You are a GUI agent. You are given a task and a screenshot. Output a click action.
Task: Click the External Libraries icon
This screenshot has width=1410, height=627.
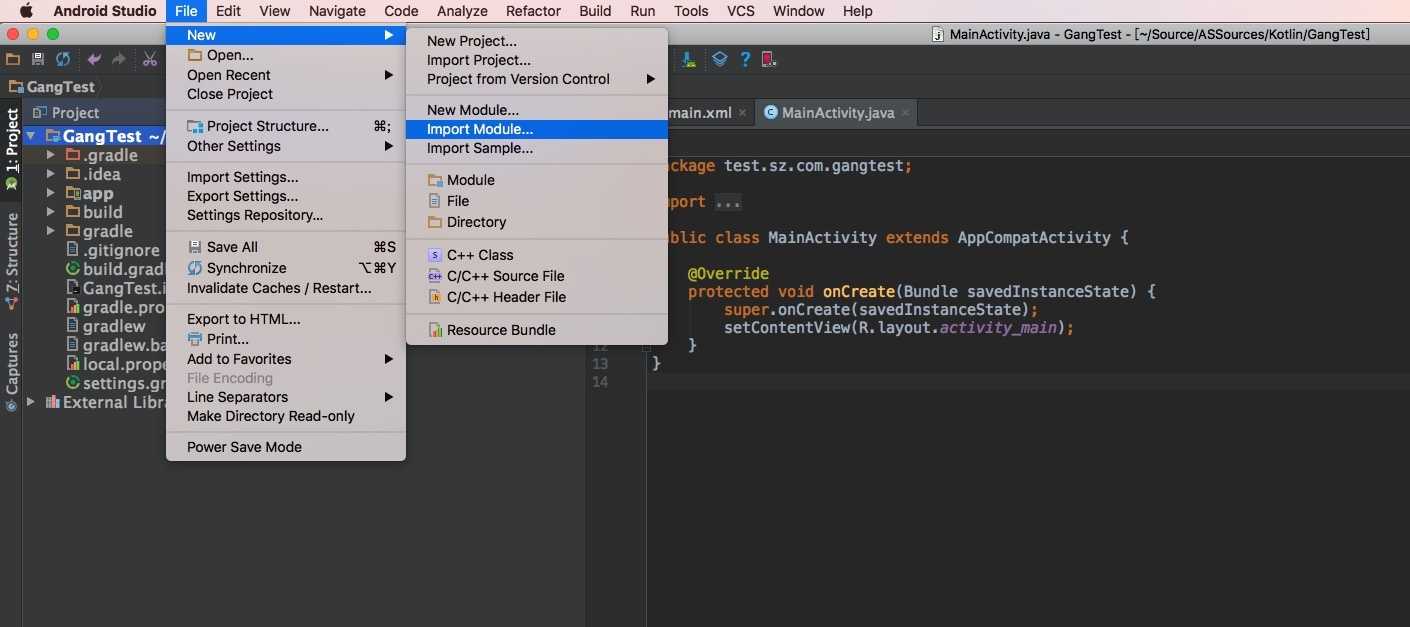point(51,402)
